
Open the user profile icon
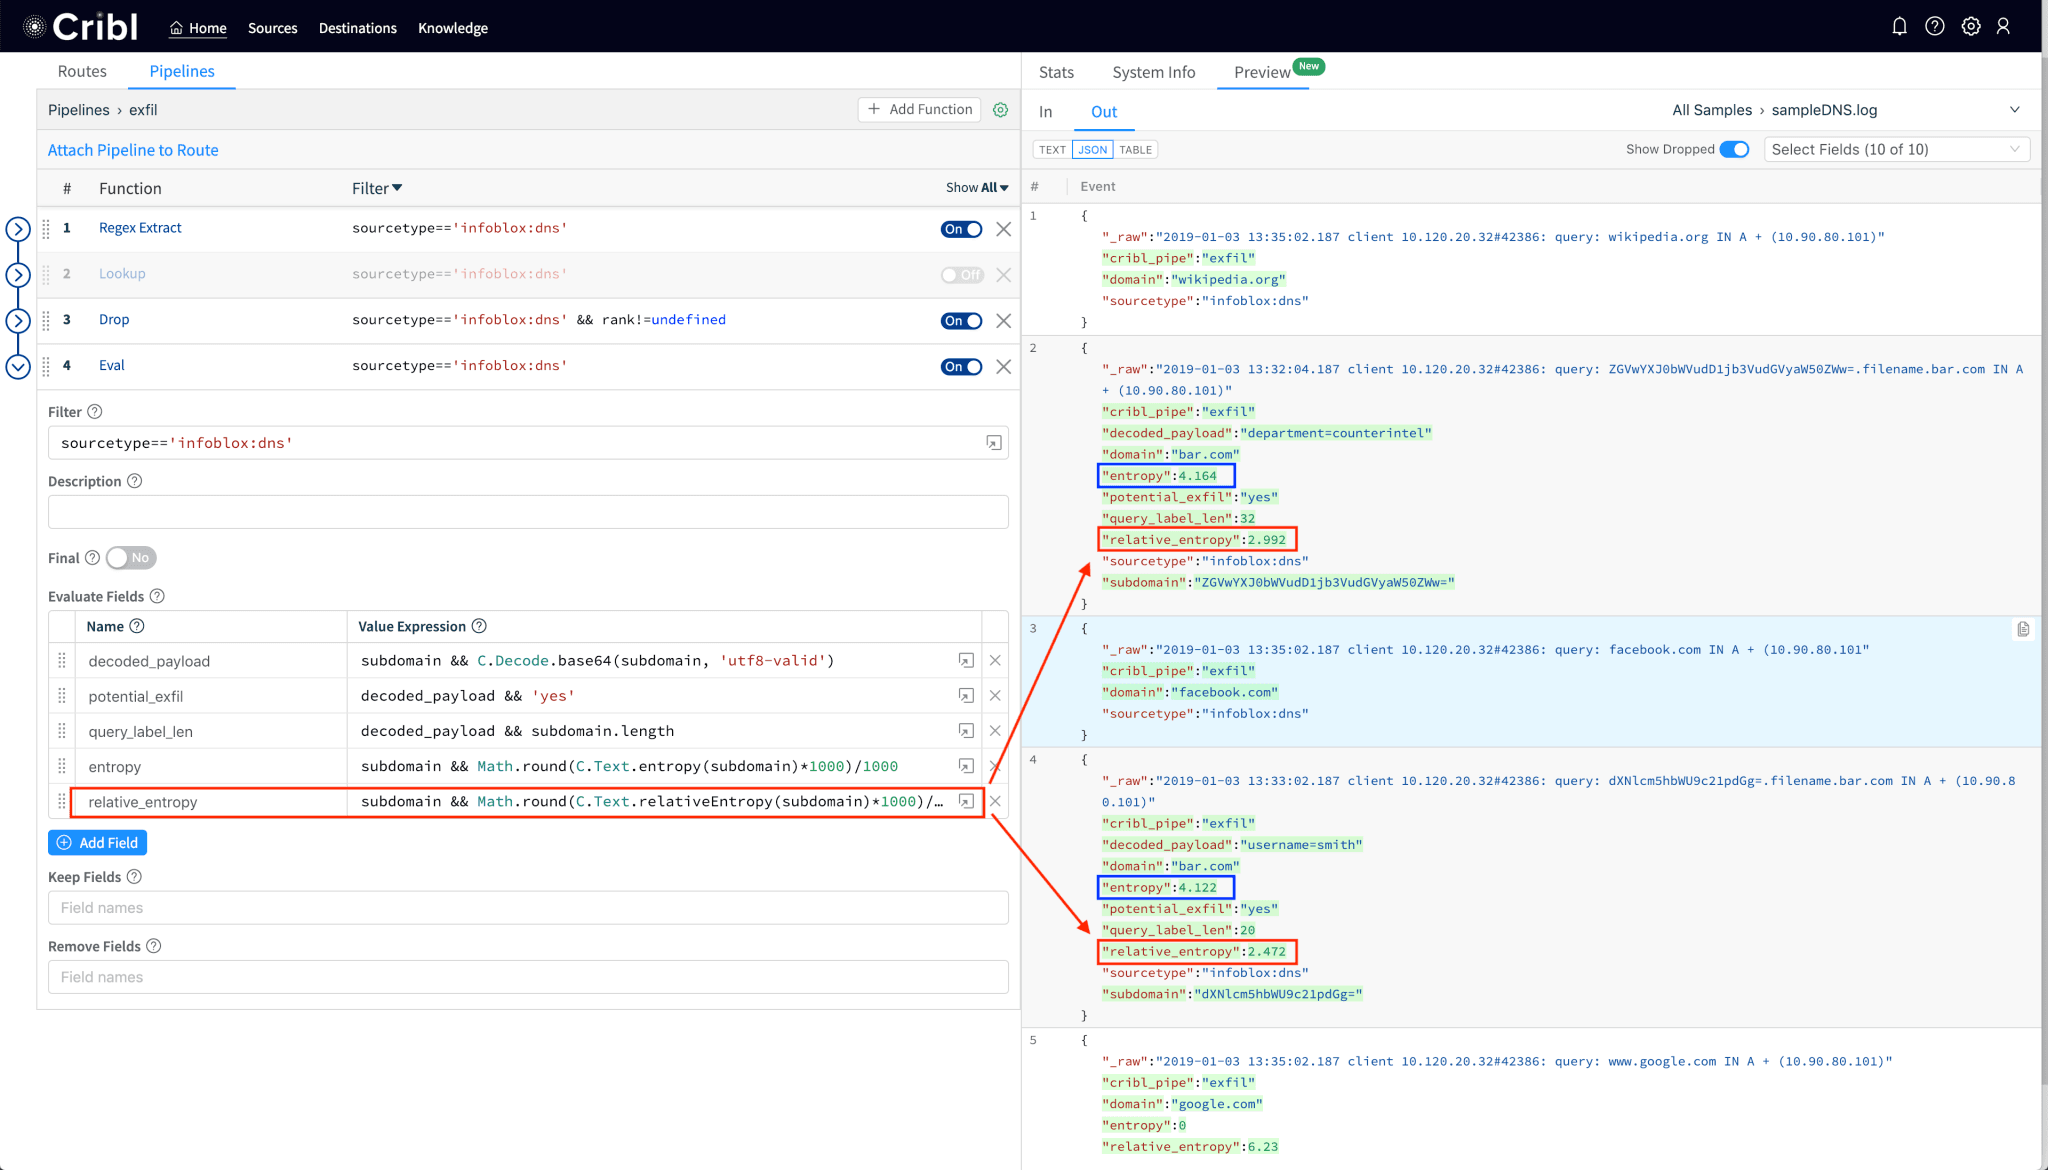(x=2003, y=27)
